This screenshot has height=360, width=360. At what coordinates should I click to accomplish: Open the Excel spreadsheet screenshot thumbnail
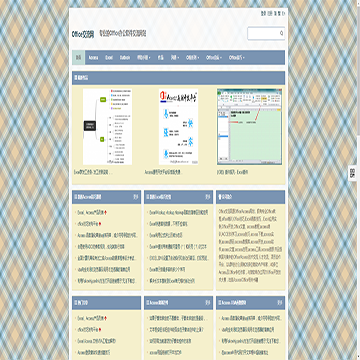[x=249, y=127]
